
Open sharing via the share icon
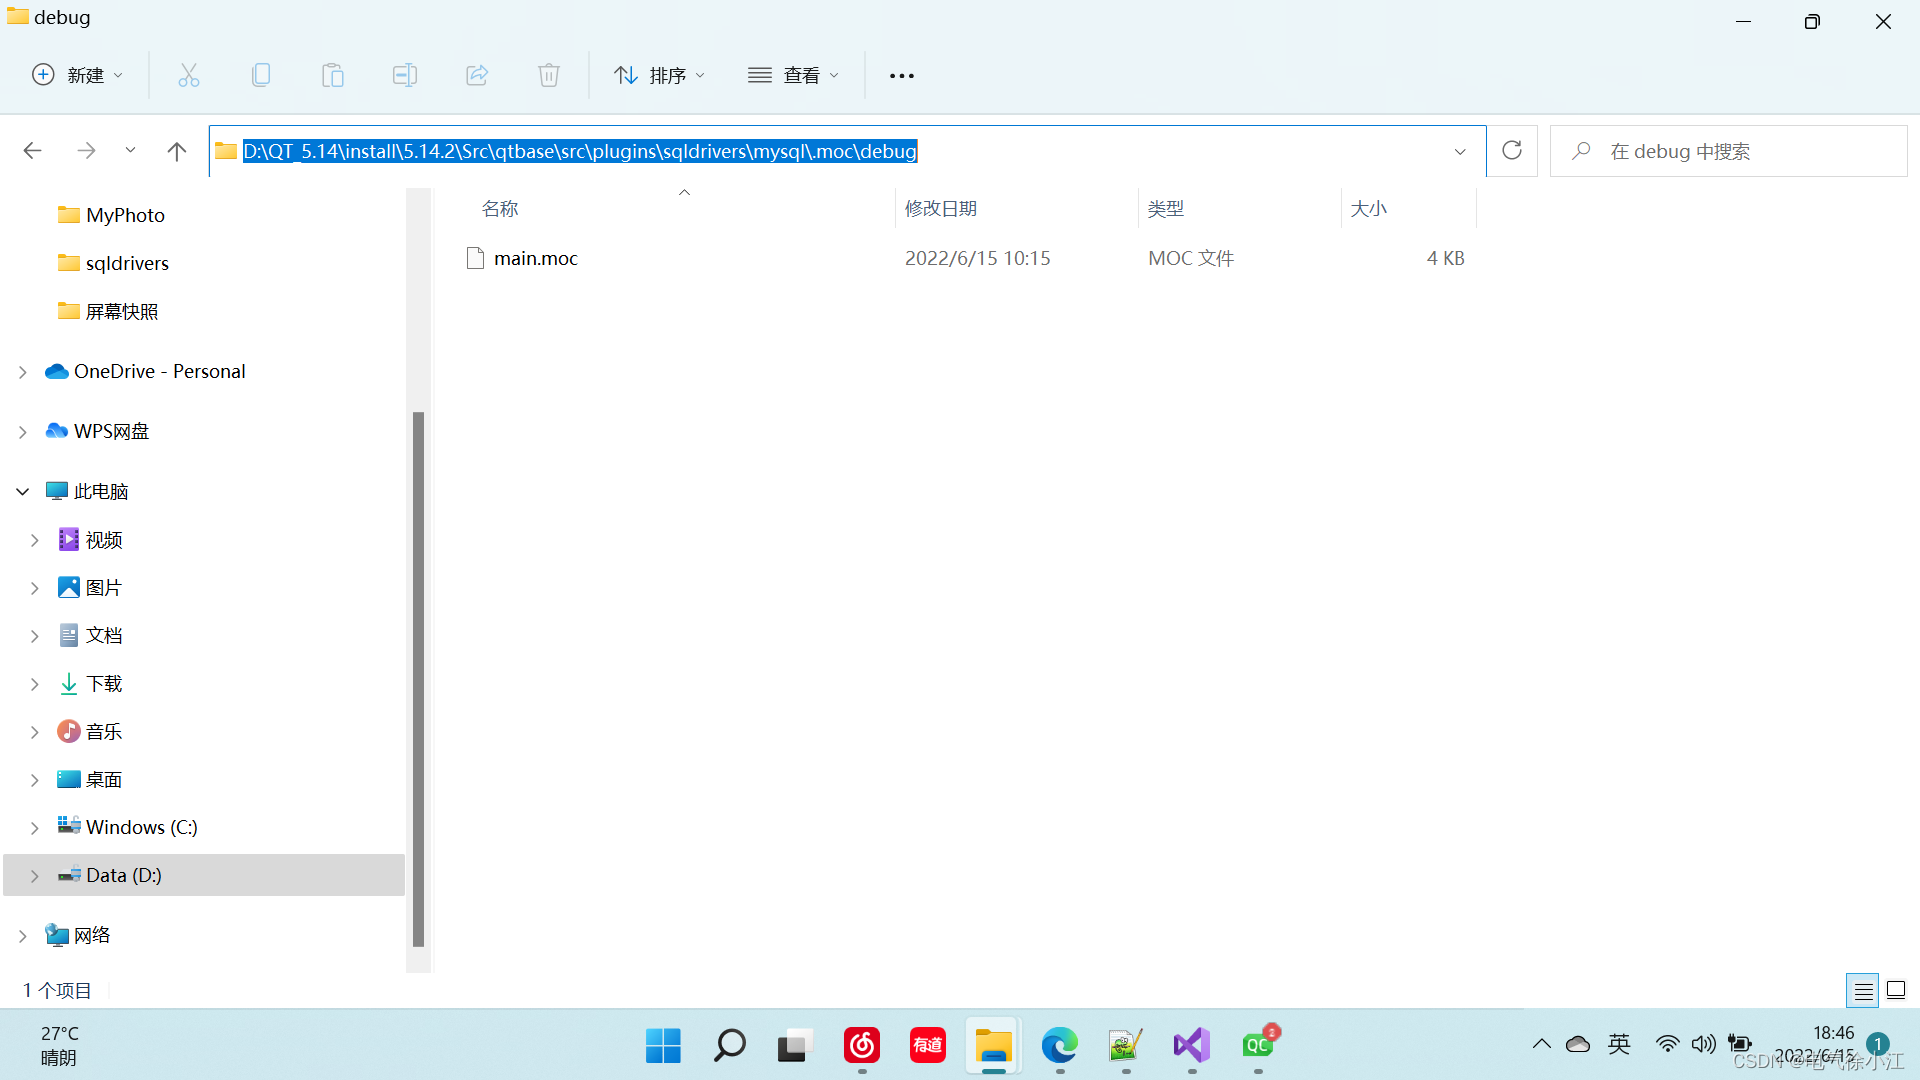click(477, 75)
